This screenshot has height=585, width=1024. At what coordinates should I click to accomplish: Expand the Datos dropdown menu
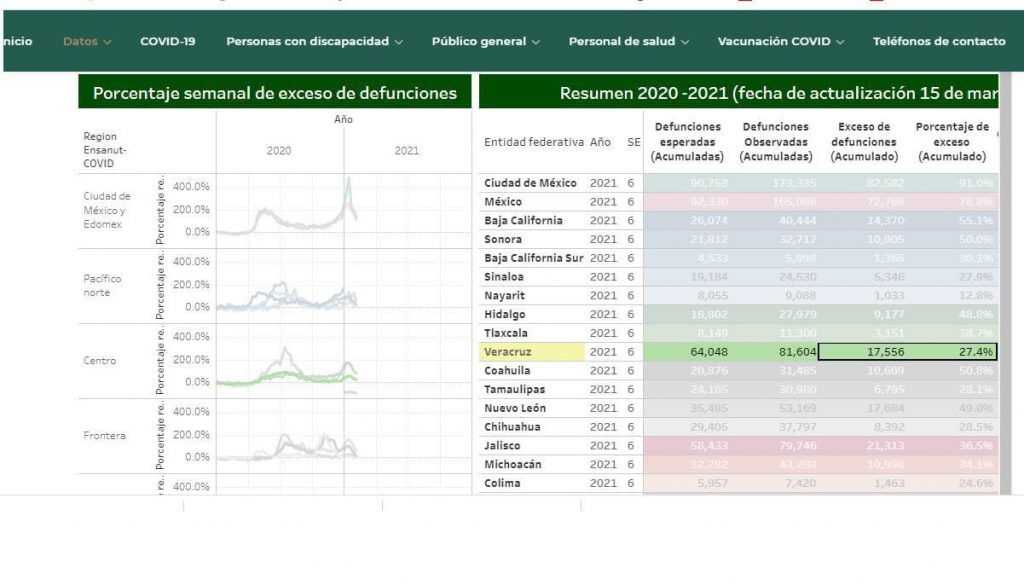point(87,41)
